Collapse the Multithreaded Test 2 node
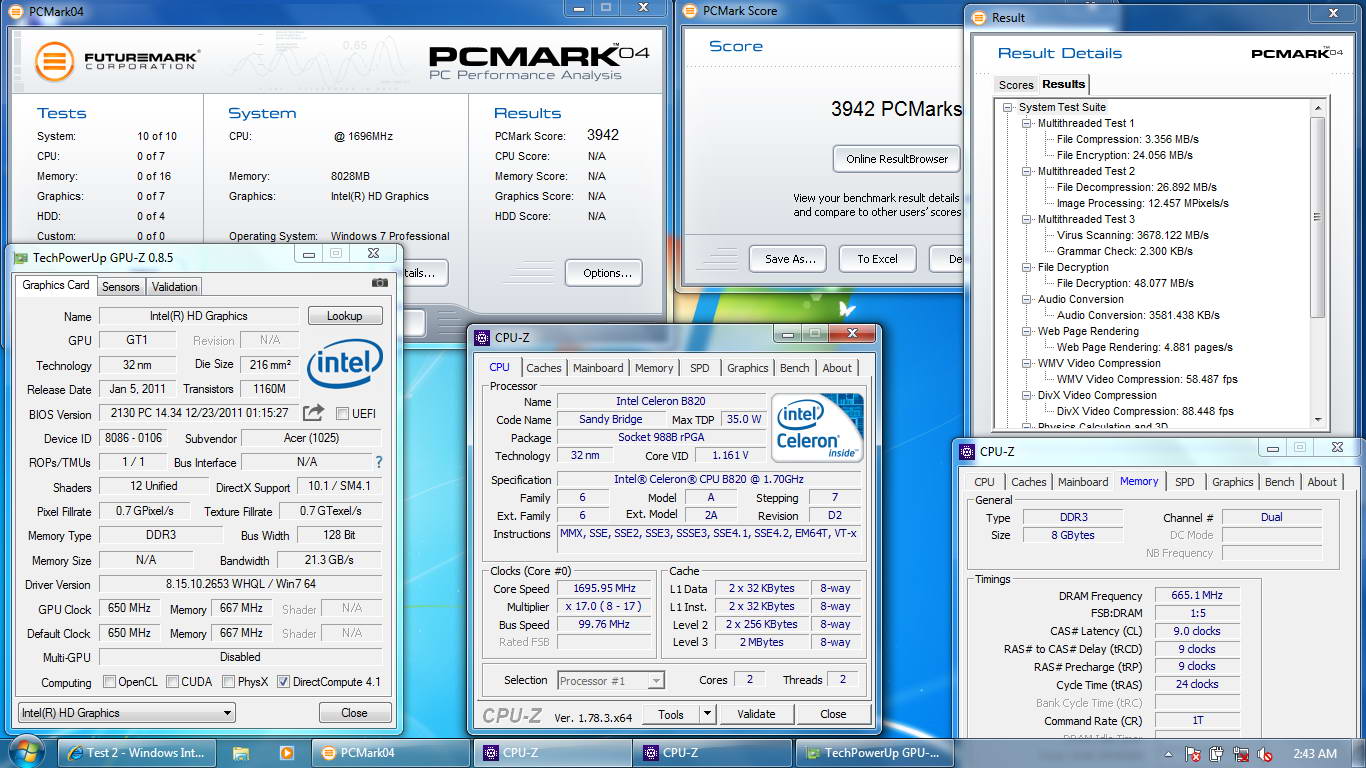The width and height of the screenshot is (1366, 768). [x=1027, y=171]
